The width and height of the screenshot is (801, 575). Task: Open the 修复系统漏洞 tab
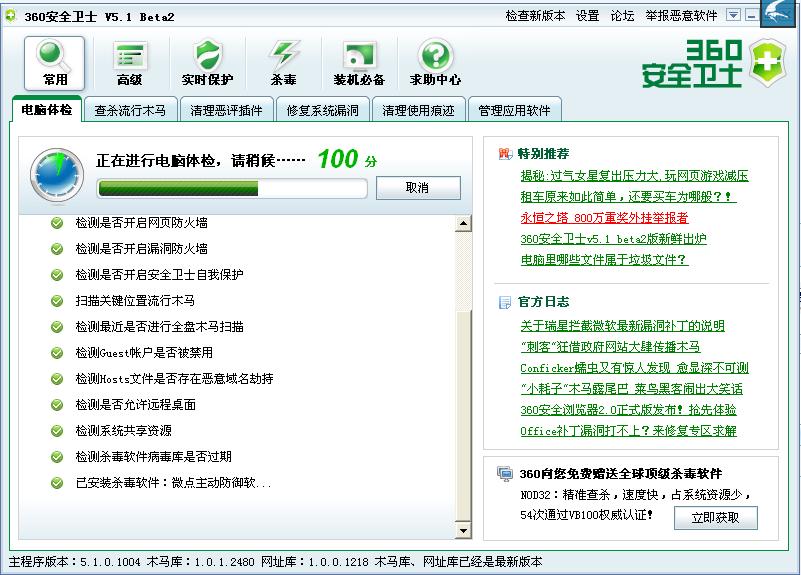click(x=322, y=110)
